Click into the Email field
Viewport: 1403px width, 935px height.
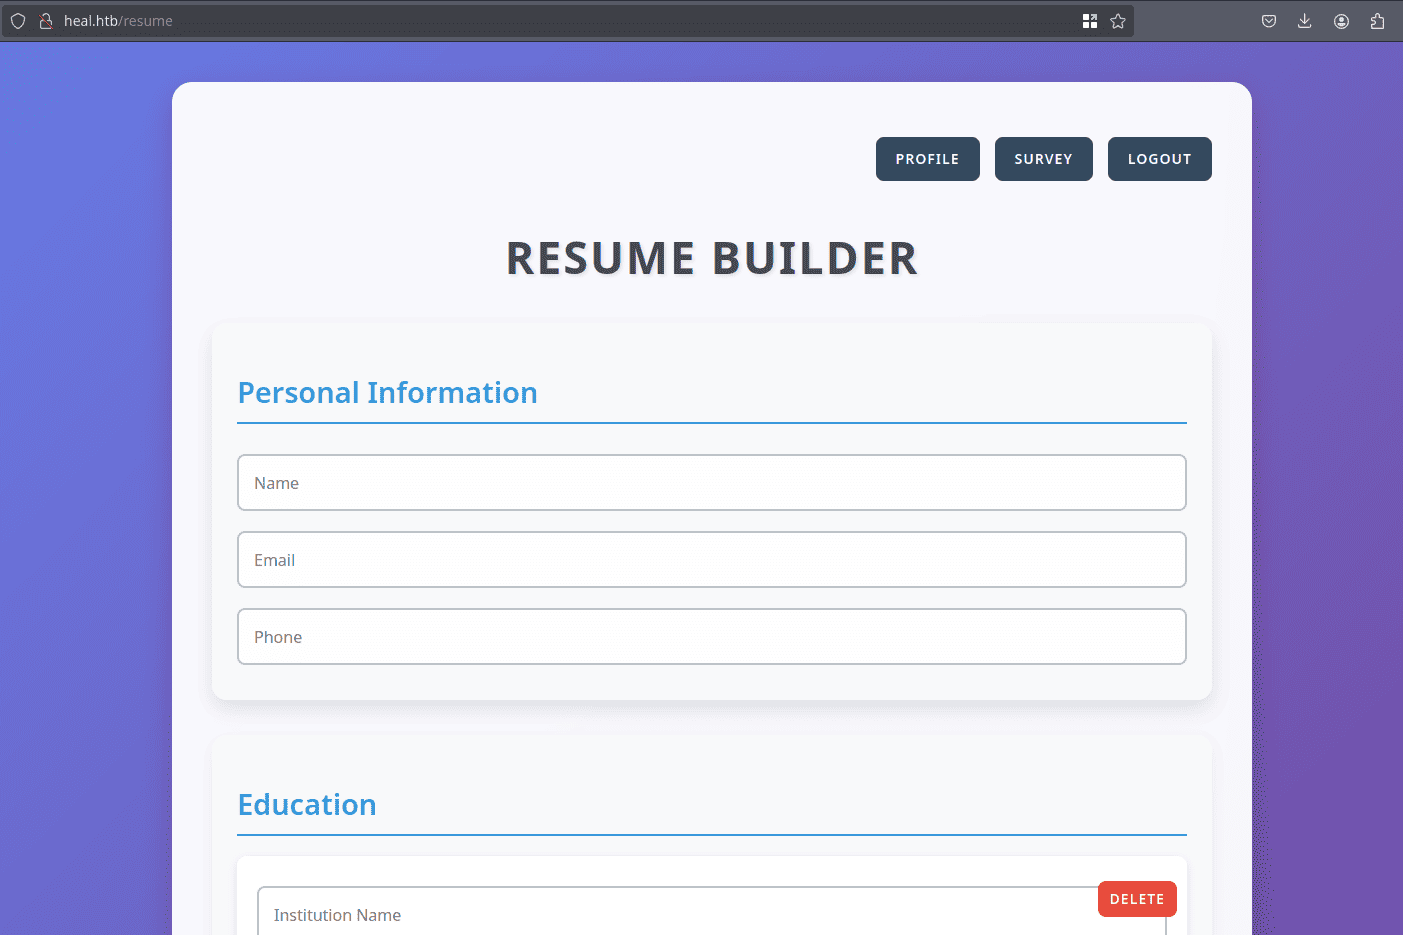(711, 560)
